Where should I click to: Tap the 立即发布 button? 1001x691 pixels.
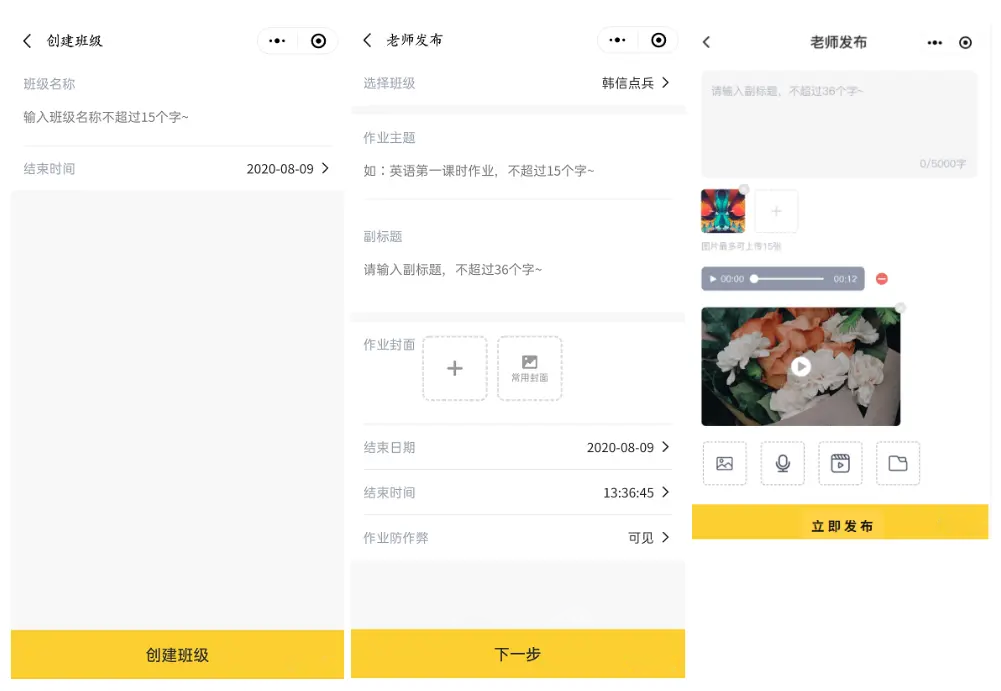tap(840, 522)
